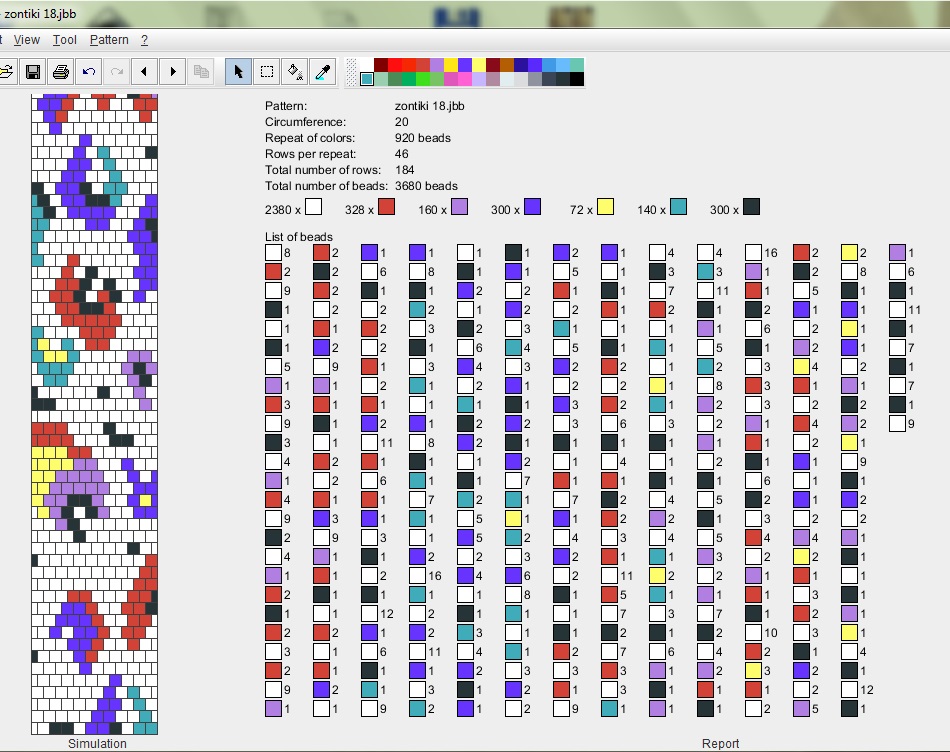Screen dimensions: 950x752
Task: Select the arrow pointer tool
Action: (x=238, y=71)
